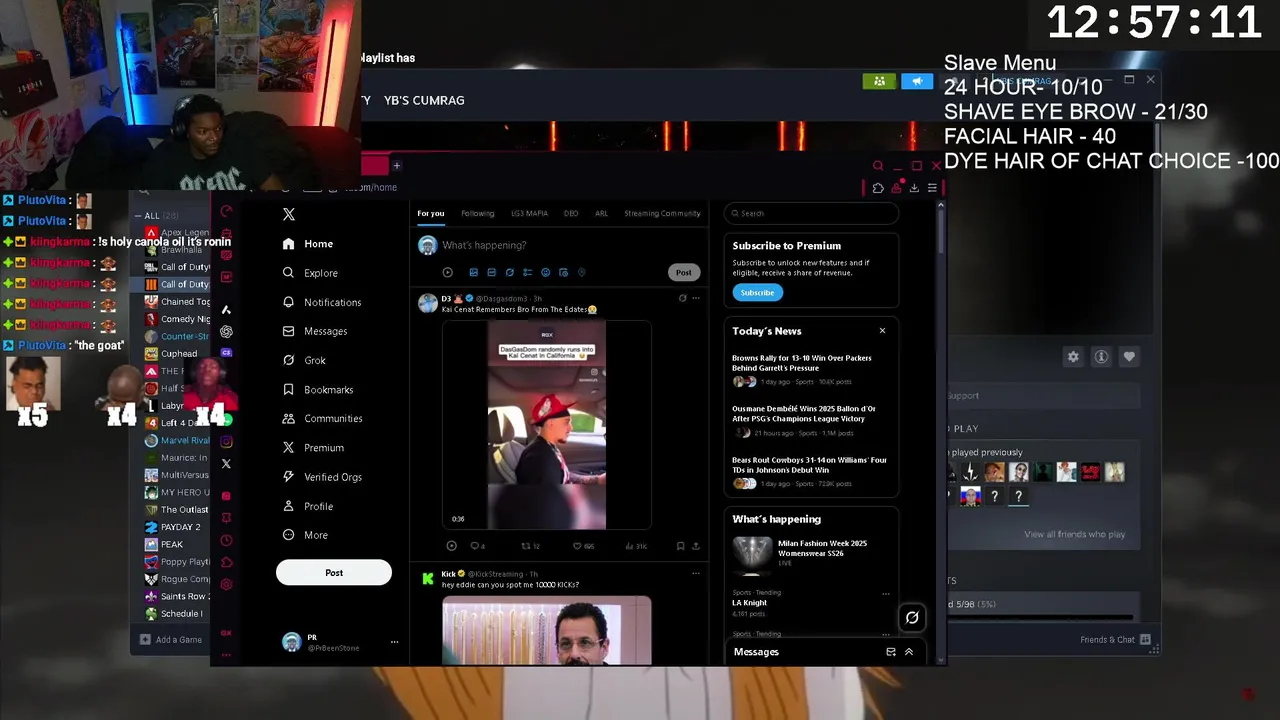Open Bears Rout Cowboys news story

click(x=809, y=465)
